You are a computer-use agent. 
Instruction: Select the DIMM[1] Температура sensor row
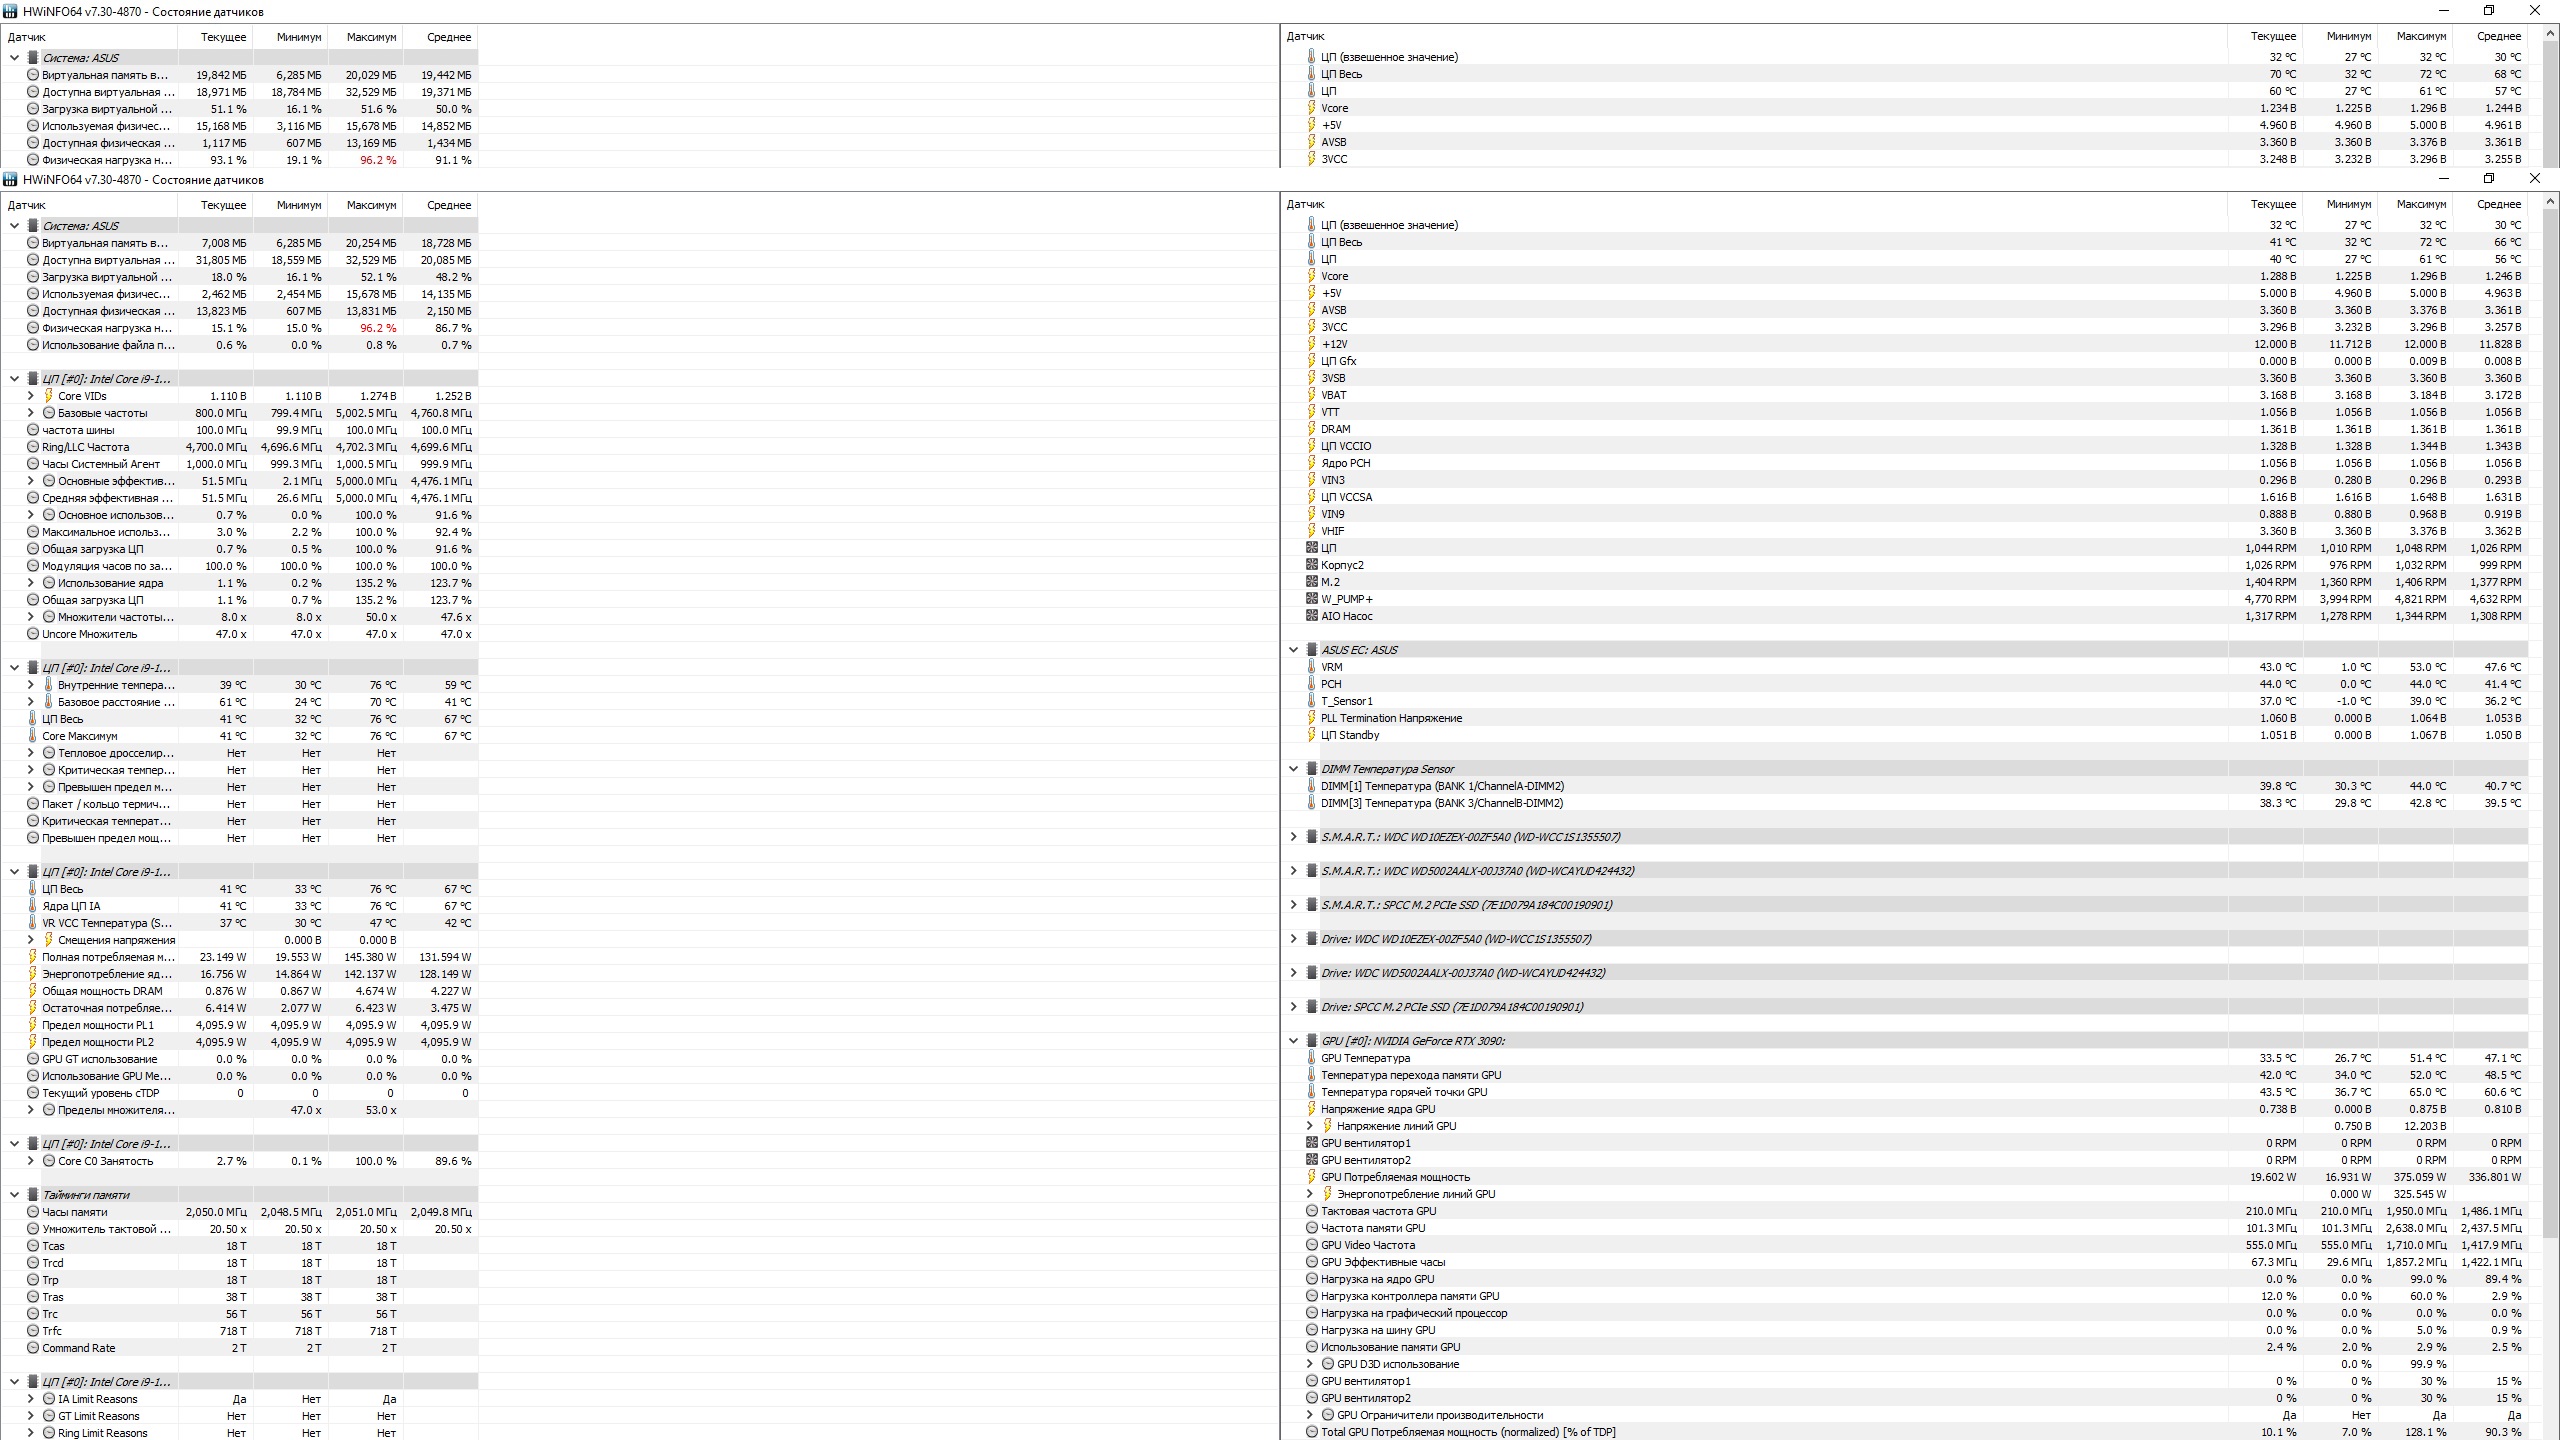pos(1442,786)
